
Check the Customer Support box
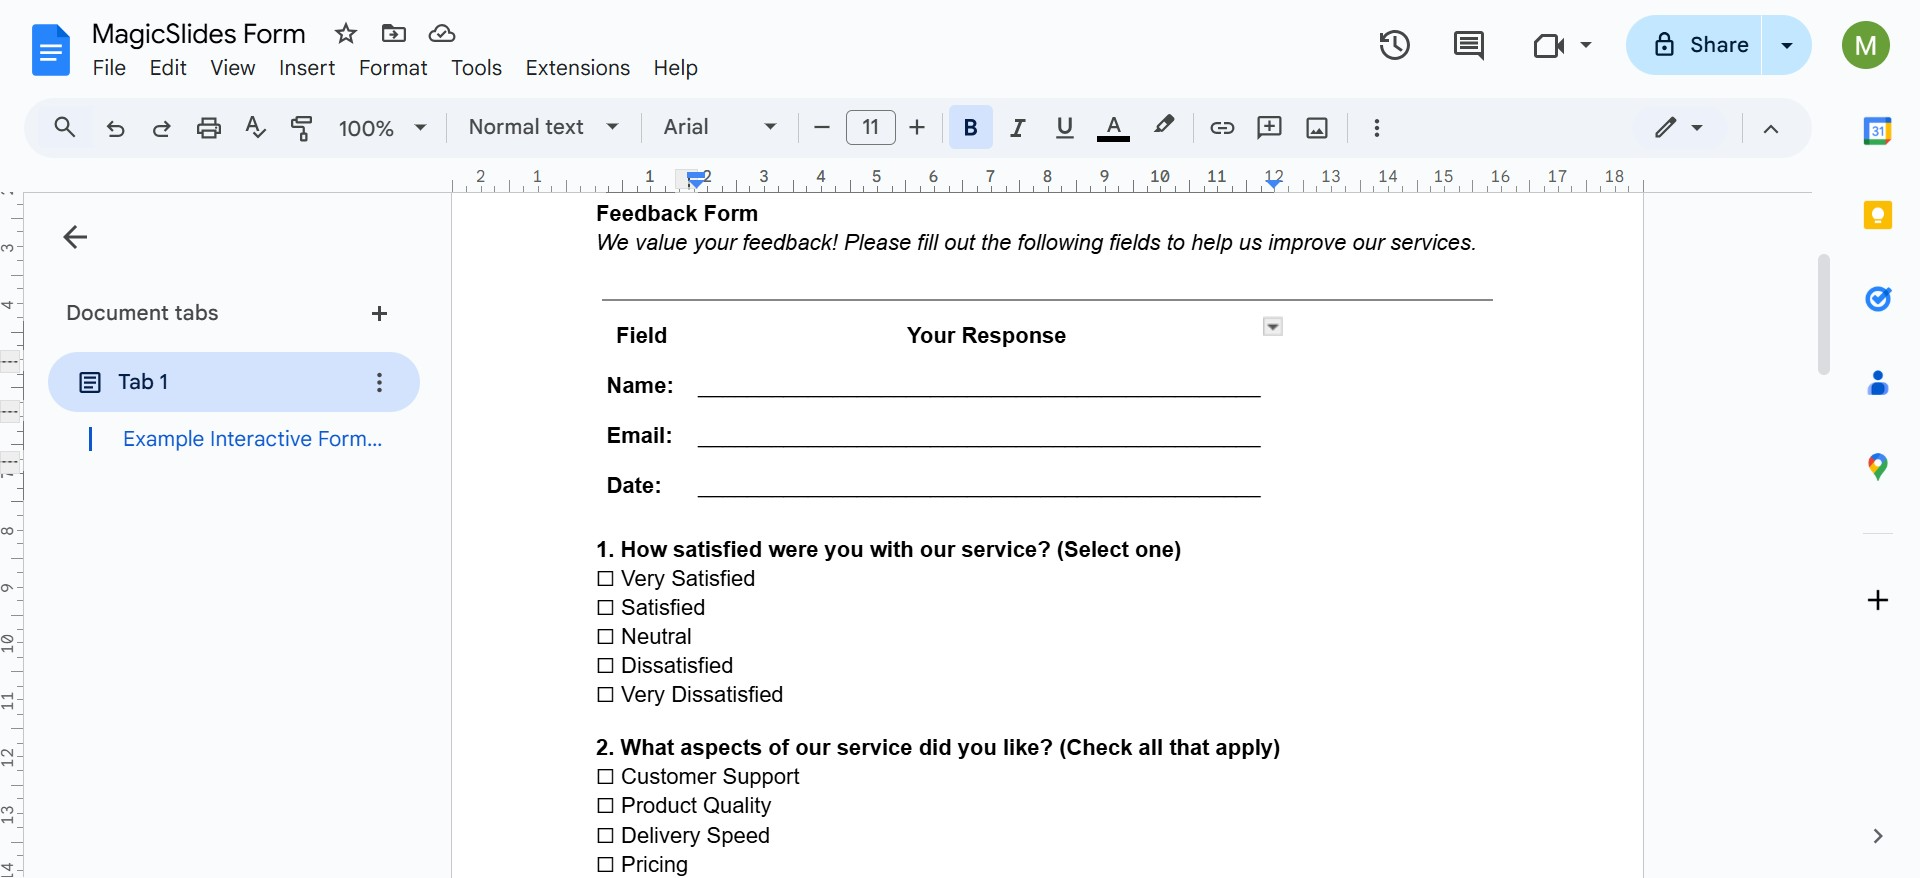pos(605,777)
